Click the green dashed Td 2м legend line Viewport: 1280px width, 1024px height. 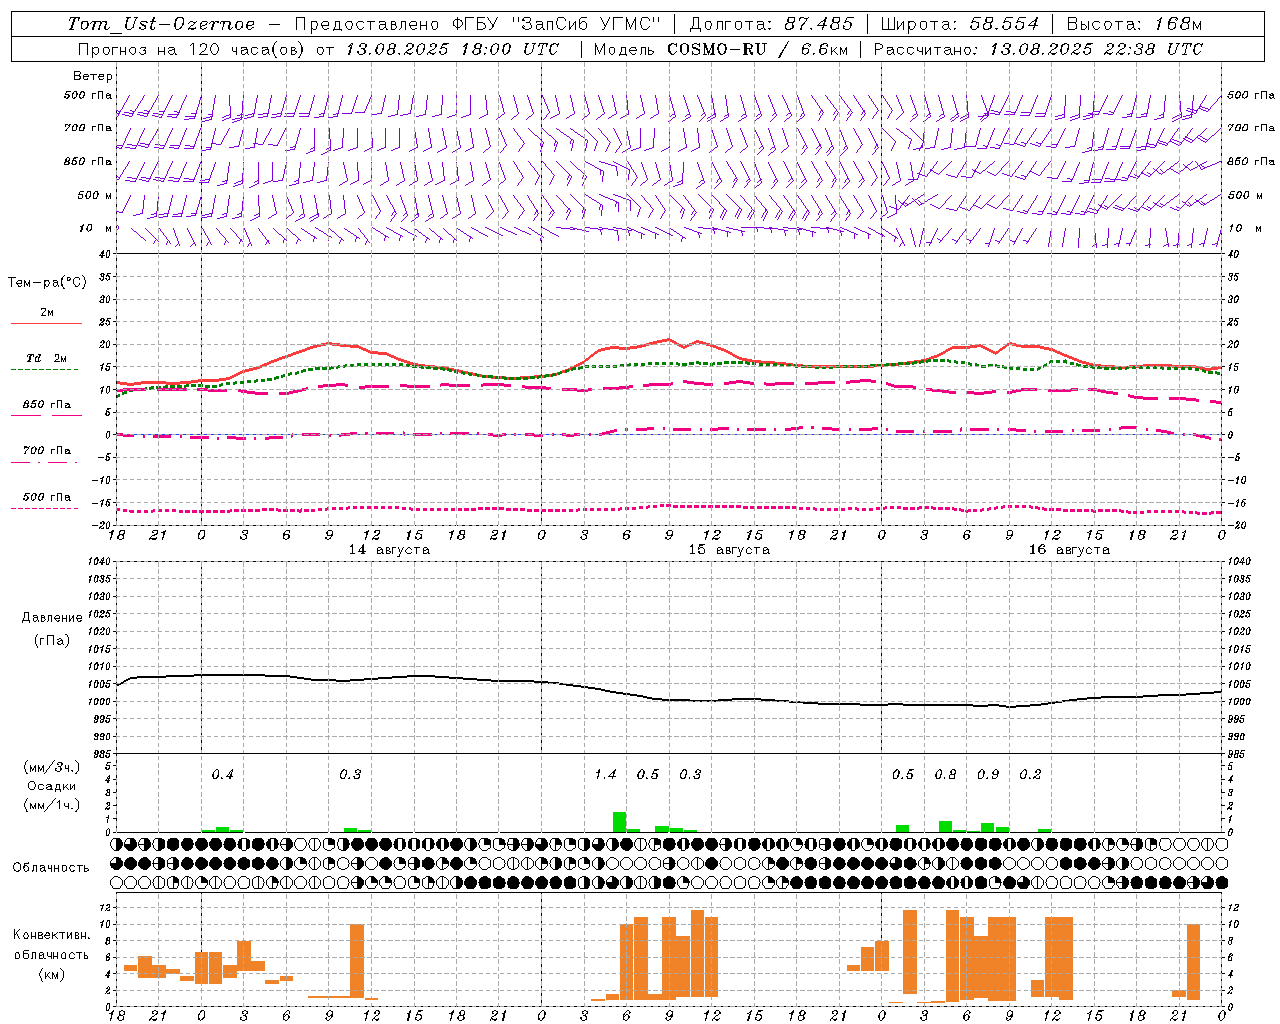point(44,369)
